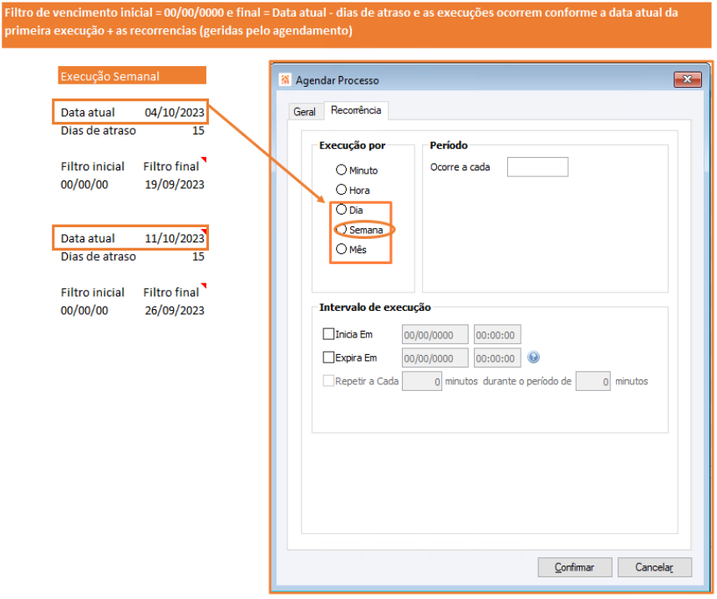Enable the Expira Em checkbox

pos(328,358)
